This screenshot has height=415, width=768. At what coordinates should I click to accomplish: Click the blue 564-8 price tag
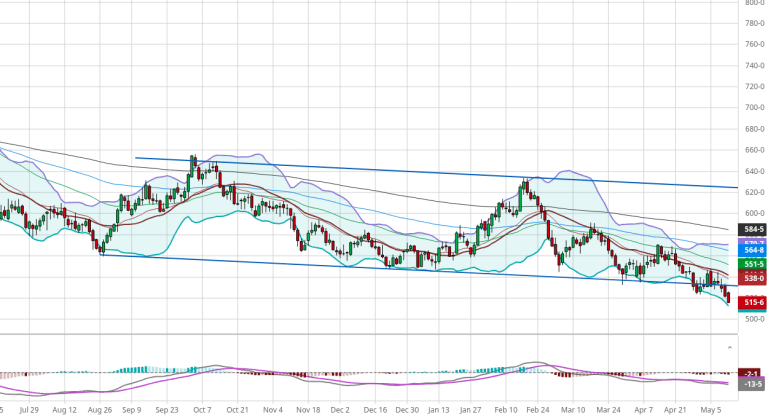pos(751,251)
